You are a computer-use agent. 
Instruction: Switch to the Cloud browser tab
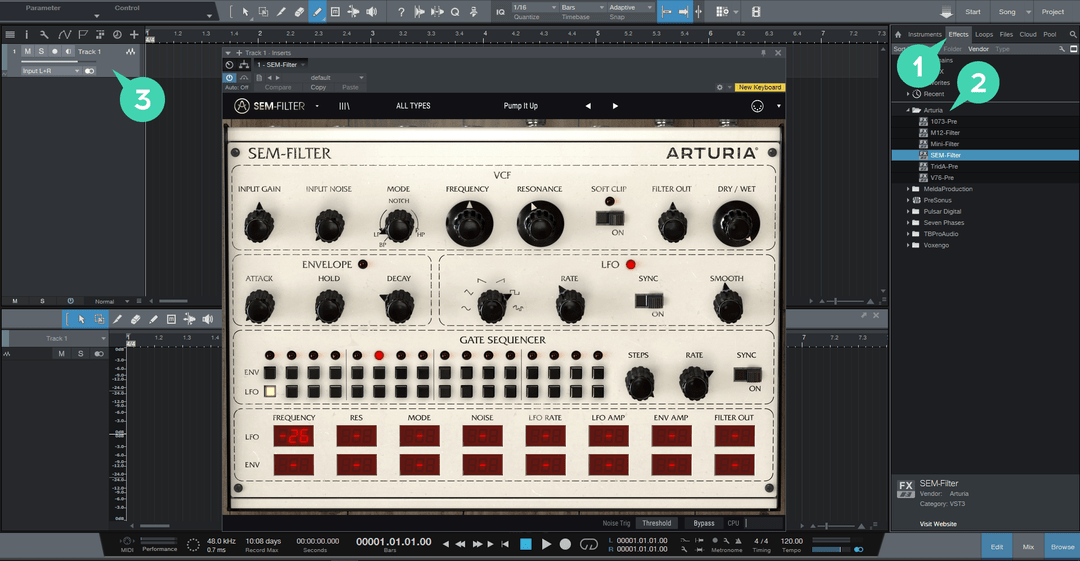click(1028, 34)
